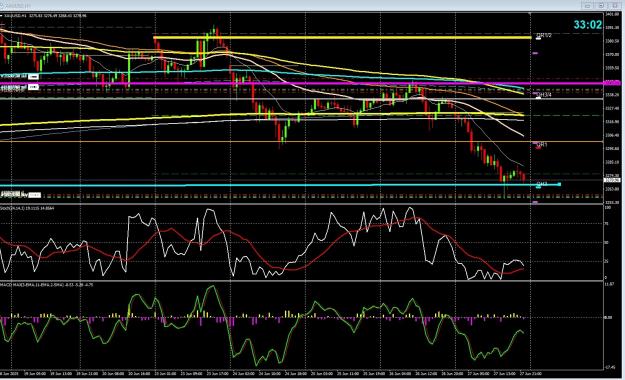Image resolution: width=625 pixels, height=380 pixels.
Task: Select the magenta horizontal level line
Action: [303, 84]
